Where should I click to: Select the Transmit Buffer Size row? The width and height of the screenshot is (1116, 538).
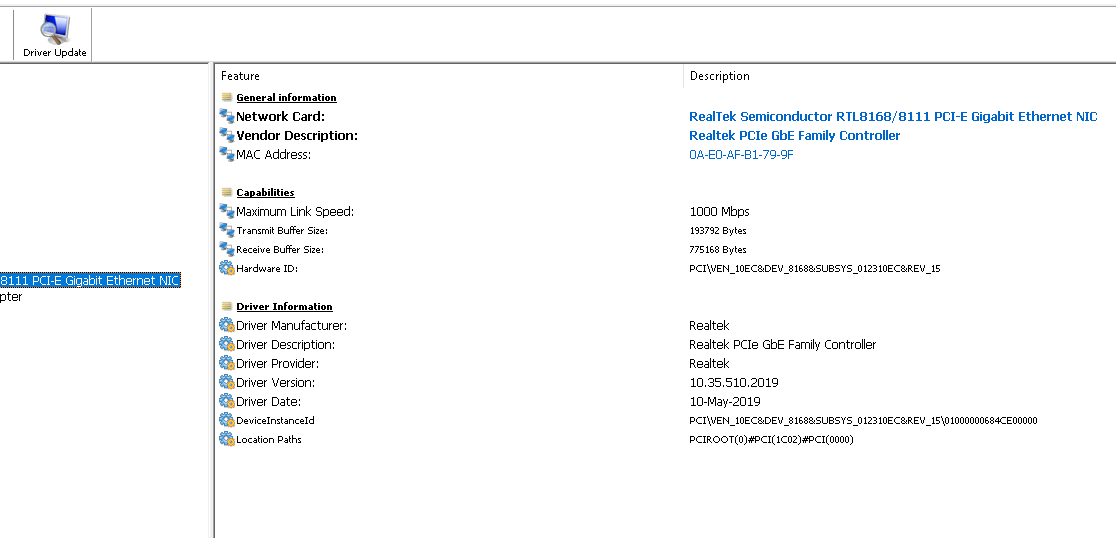click(281, 231)
